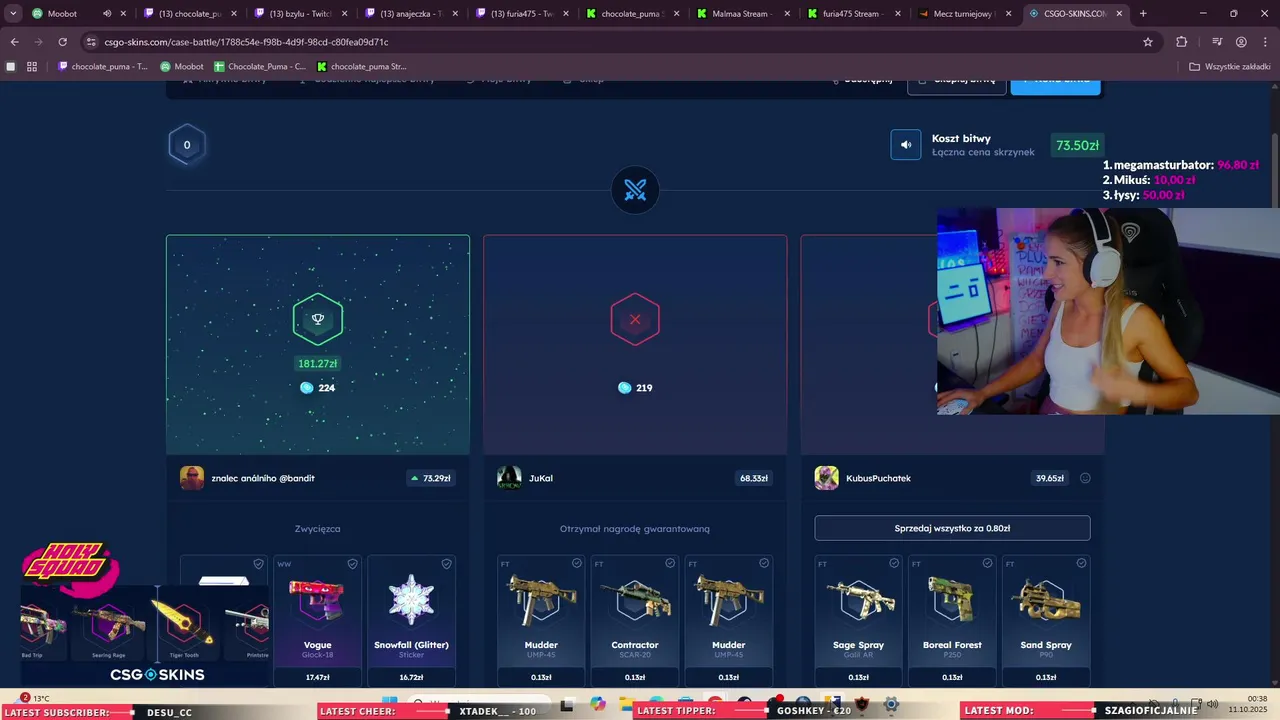Open the Boreal Forest P250 card
Image resolution: width=1280 pixels, height=720 pixels.
pyautogui.click(x=952, y=622)
